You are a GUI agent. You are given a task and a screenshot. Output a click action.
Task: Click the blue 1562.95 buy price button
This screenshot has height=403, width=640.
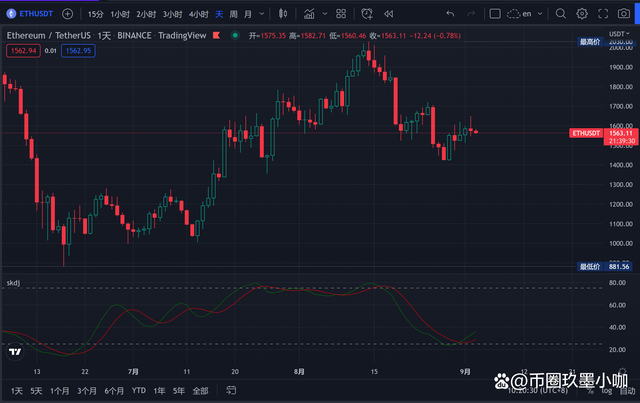tap(78, 51)
